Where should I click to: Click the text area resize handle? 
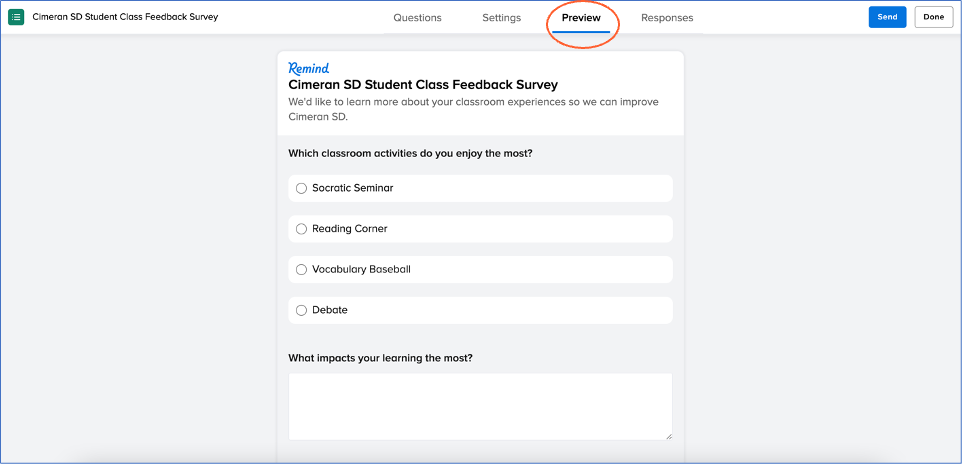(x=667, y=435)
